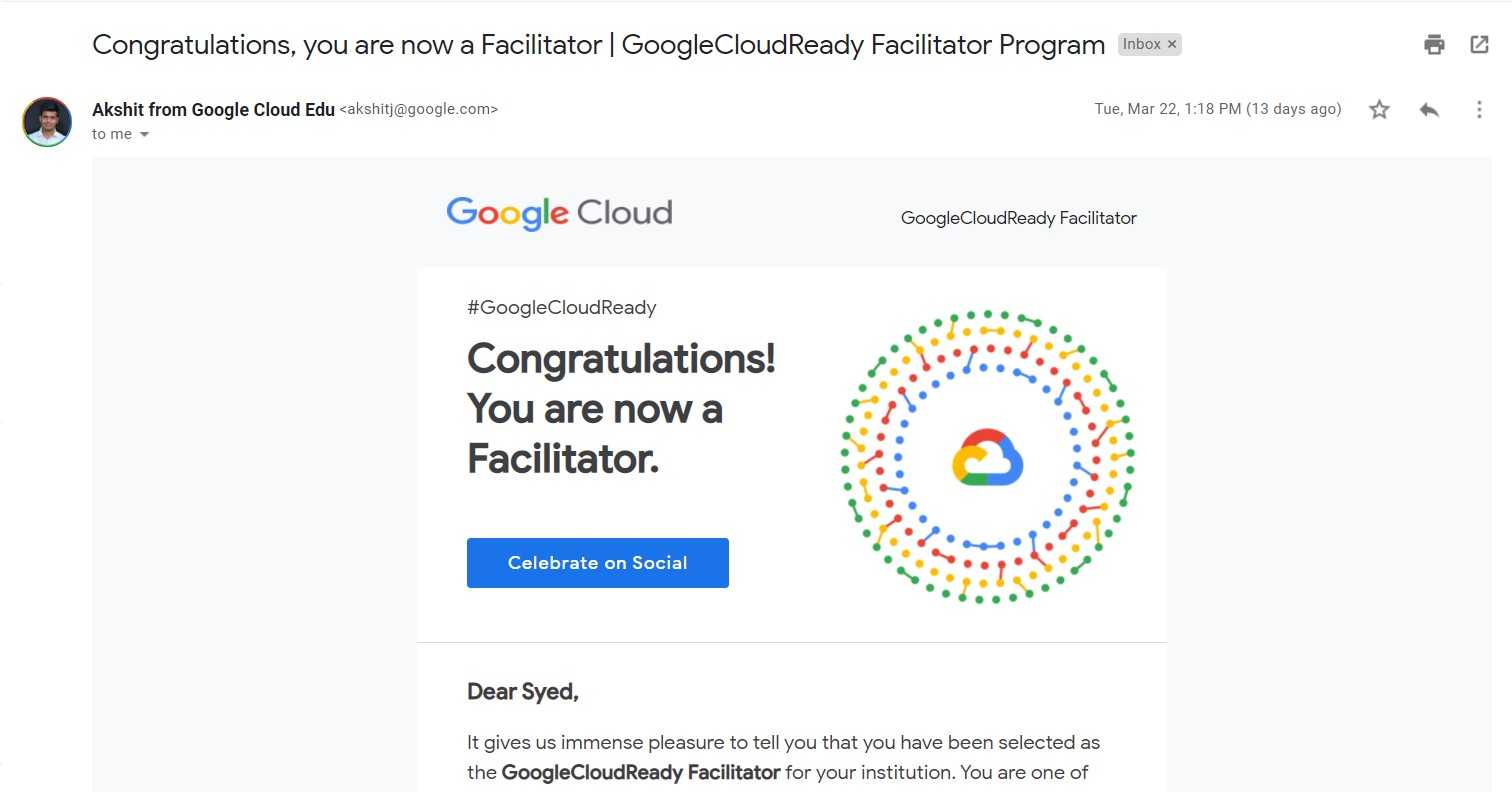
Task: Click the Inbox label tag
Action: point(1141,45)
